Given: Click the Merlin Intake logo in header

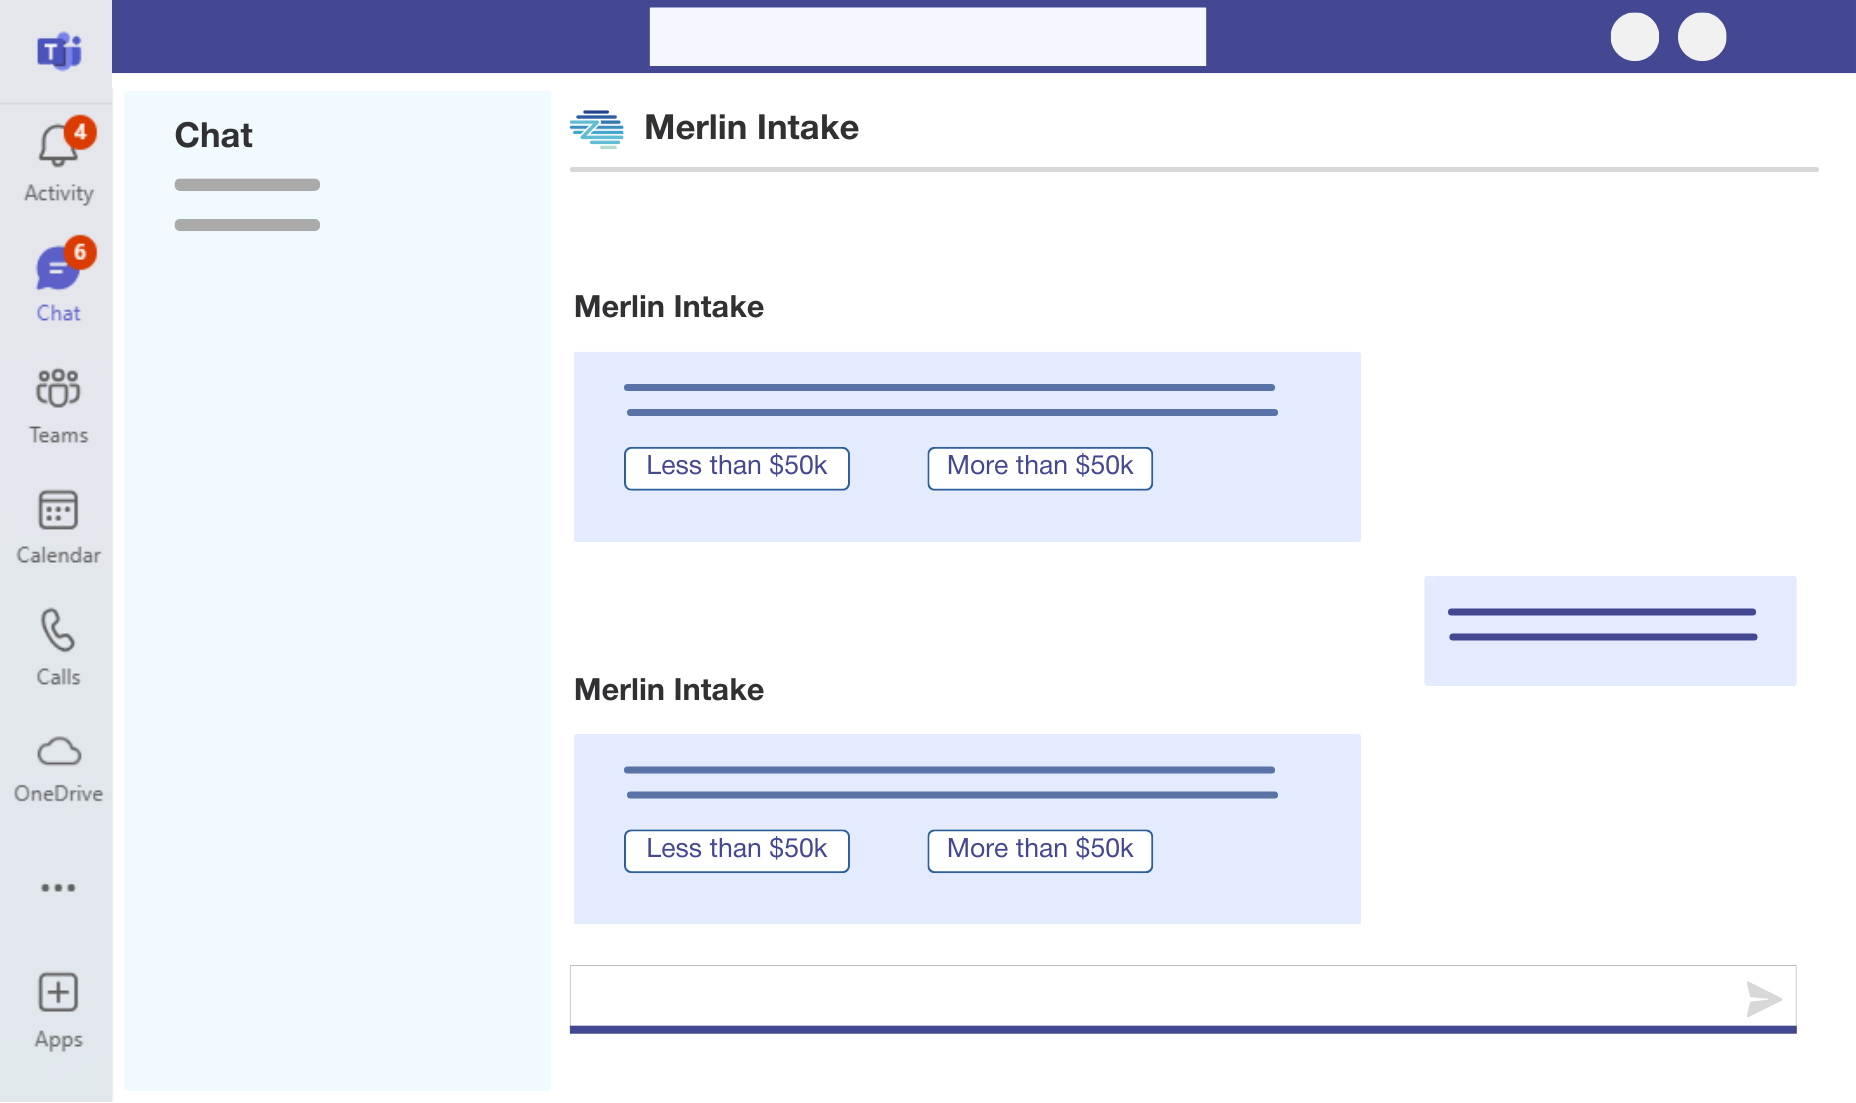Looking at the screenshot, I should click(x=597, y=128).
